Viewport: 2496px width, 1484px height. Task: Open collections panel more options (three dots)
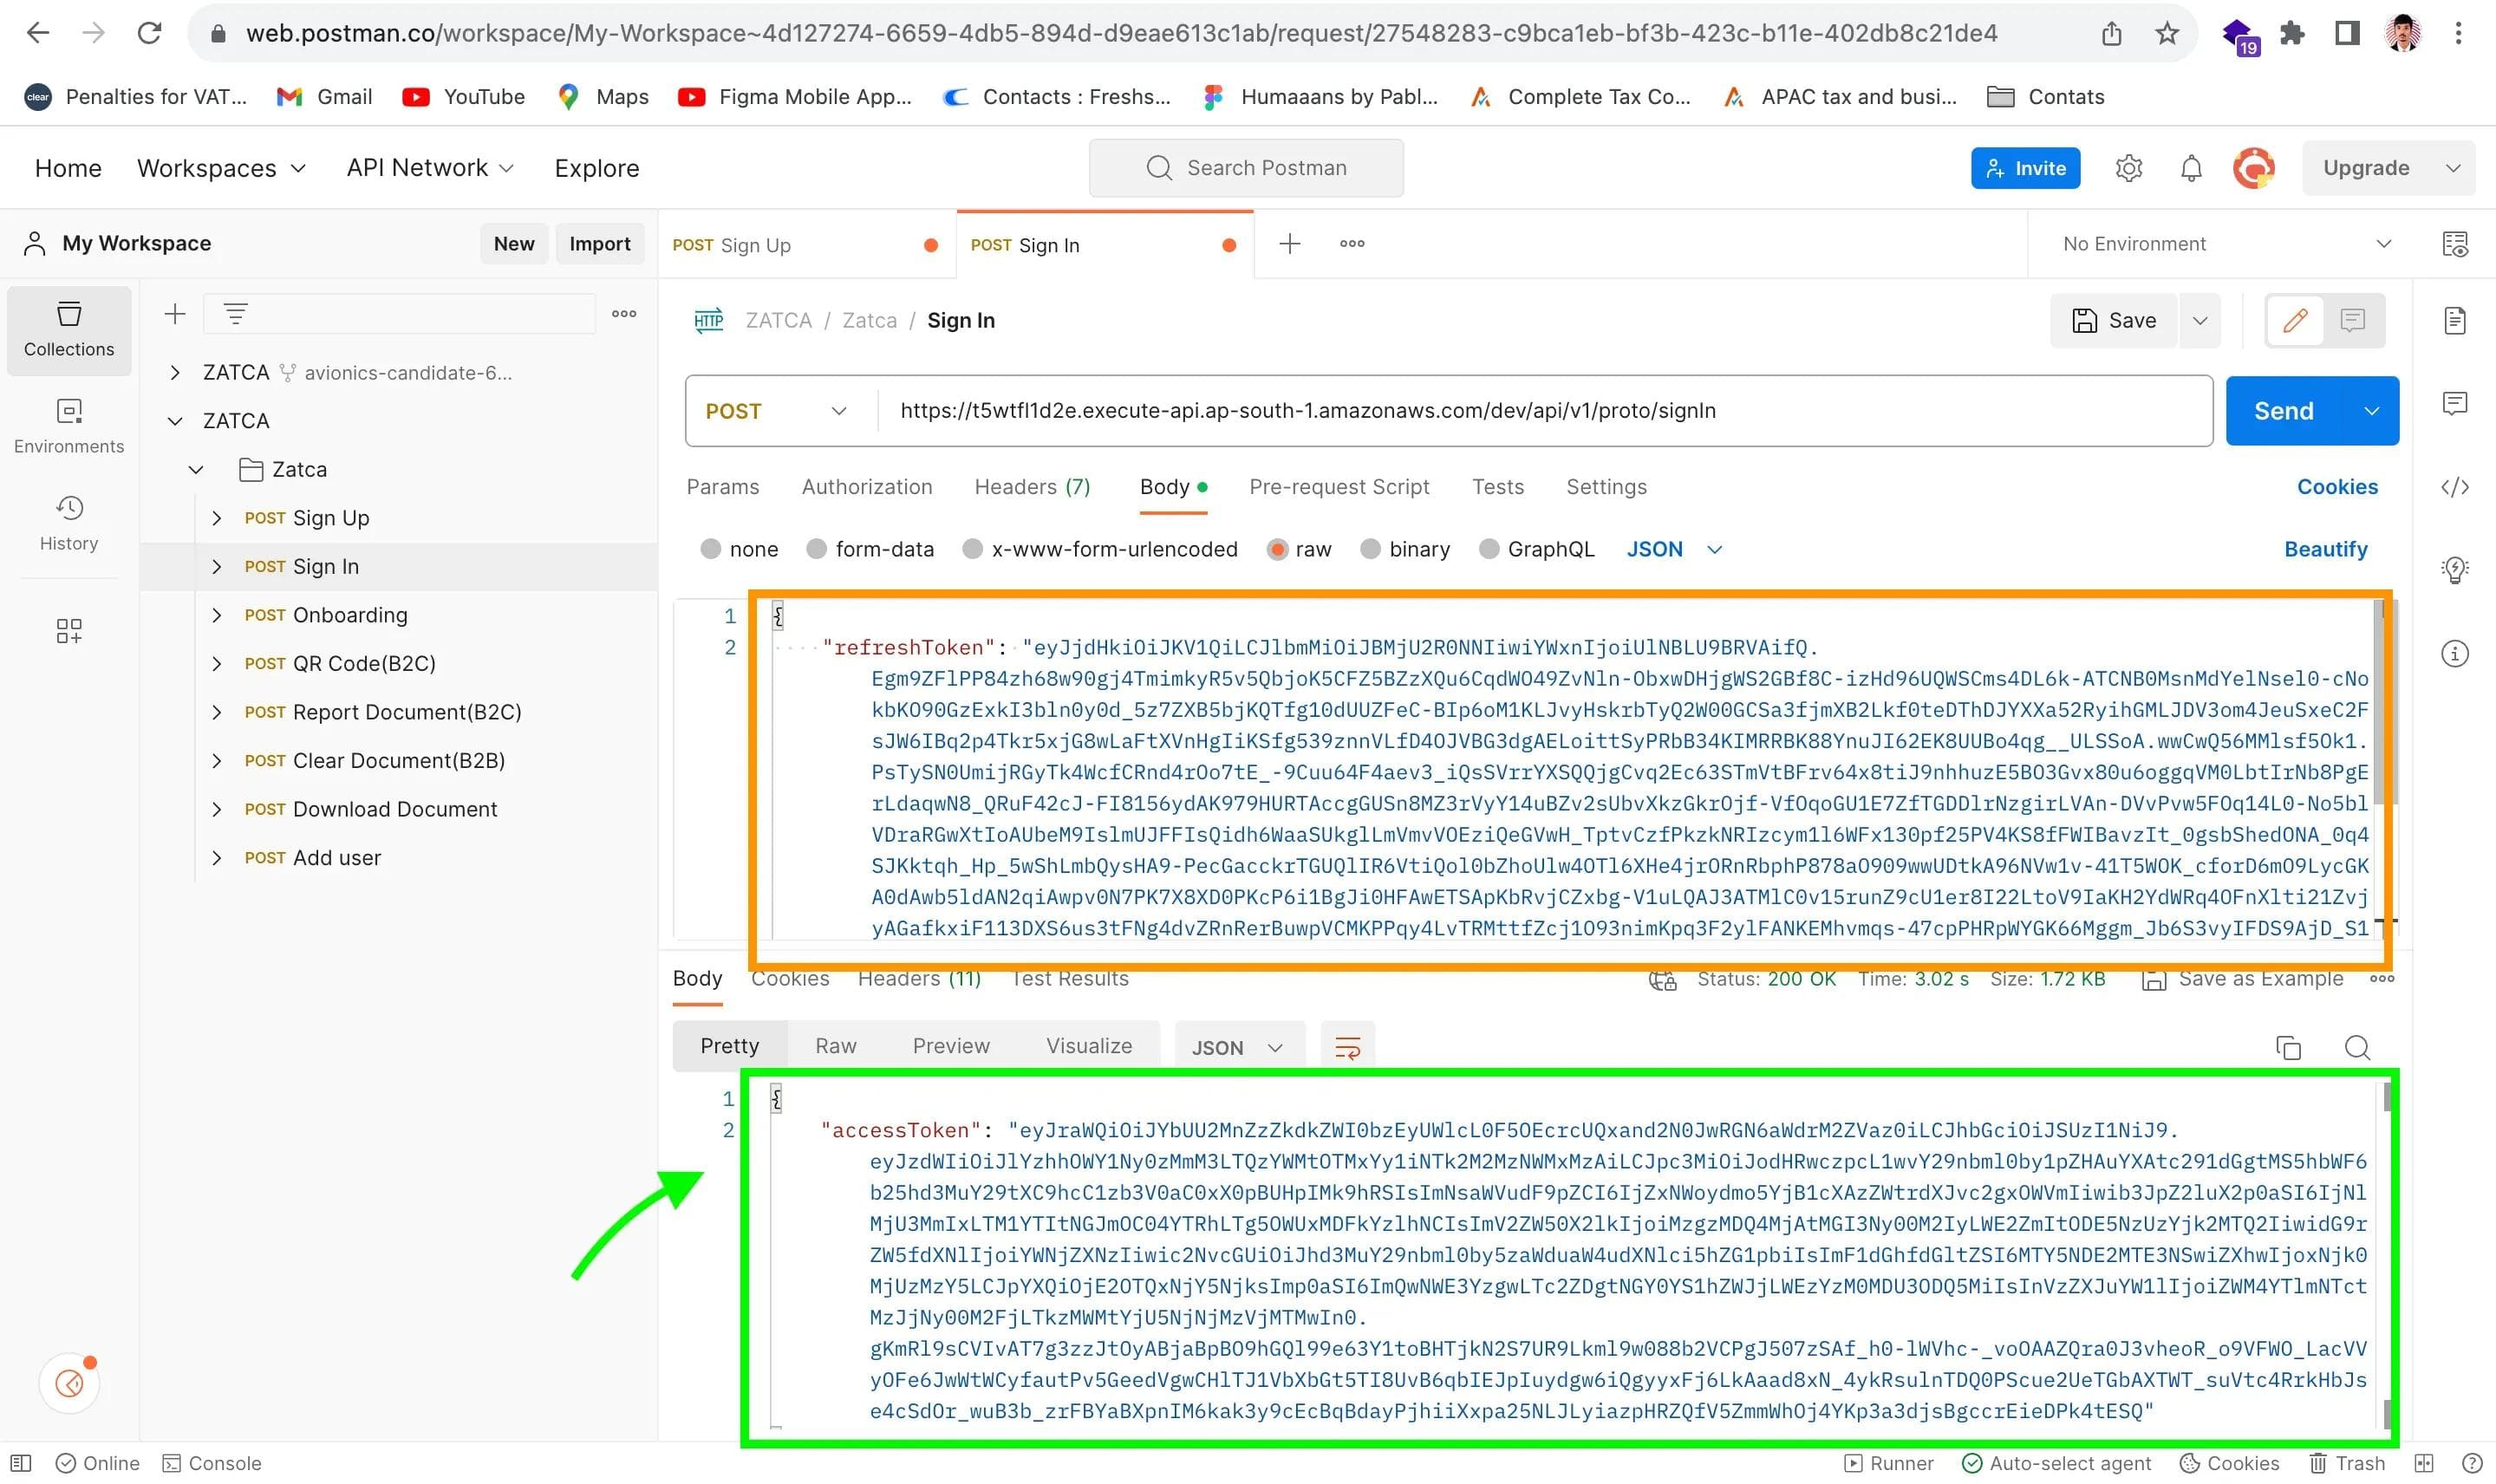coord(624,314)
